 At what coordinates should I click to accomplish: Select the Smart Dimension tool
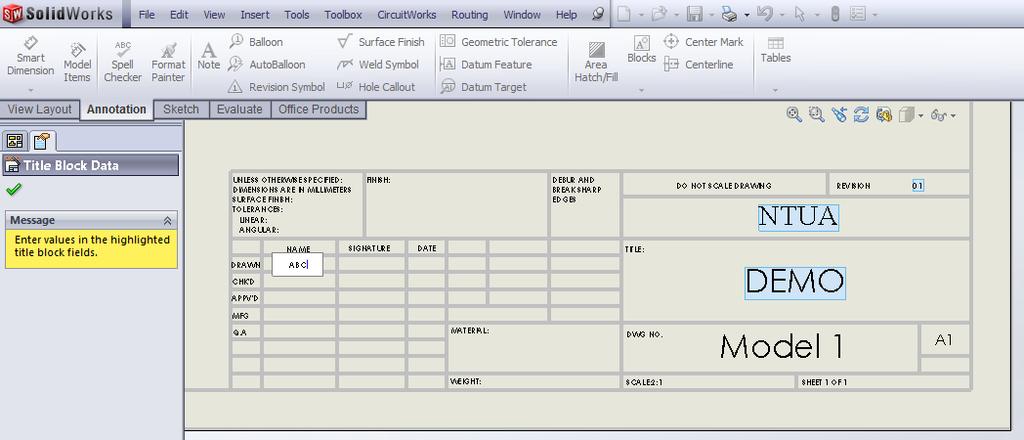click(x=30, y=57)
